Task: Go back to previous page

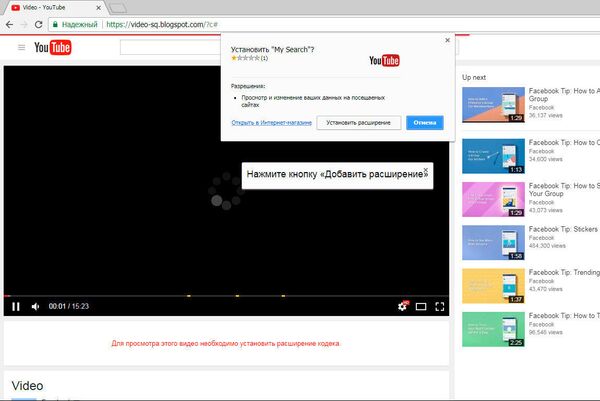Action: (x=9, y=22)
